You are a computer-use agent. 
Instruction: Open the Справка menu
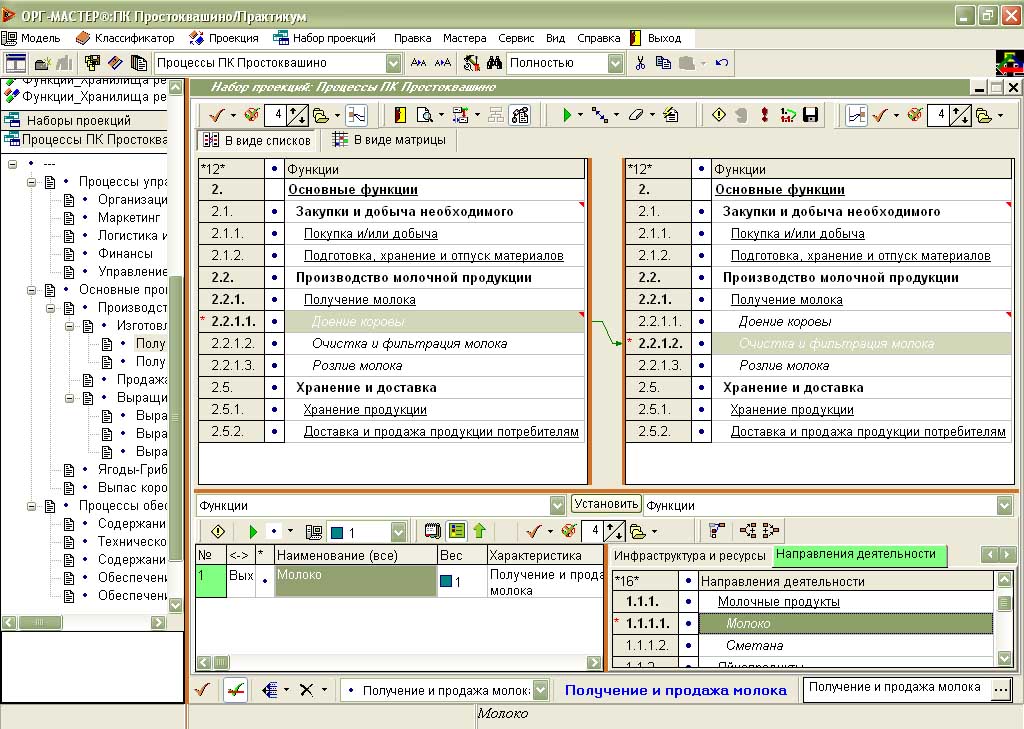tap(598, 38)
